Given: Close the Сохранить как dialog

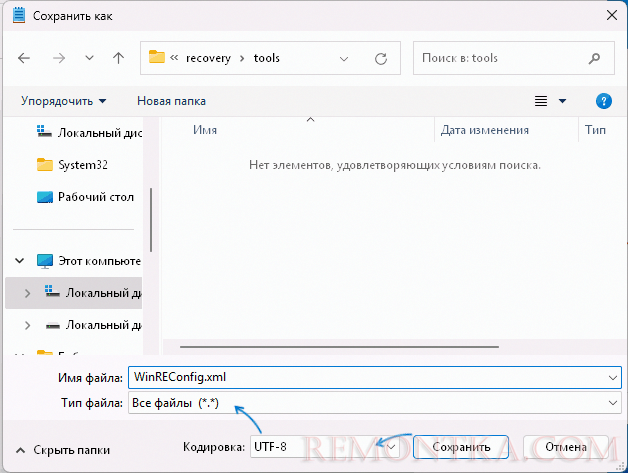Looking at the screenshot, I should (612, 16).
